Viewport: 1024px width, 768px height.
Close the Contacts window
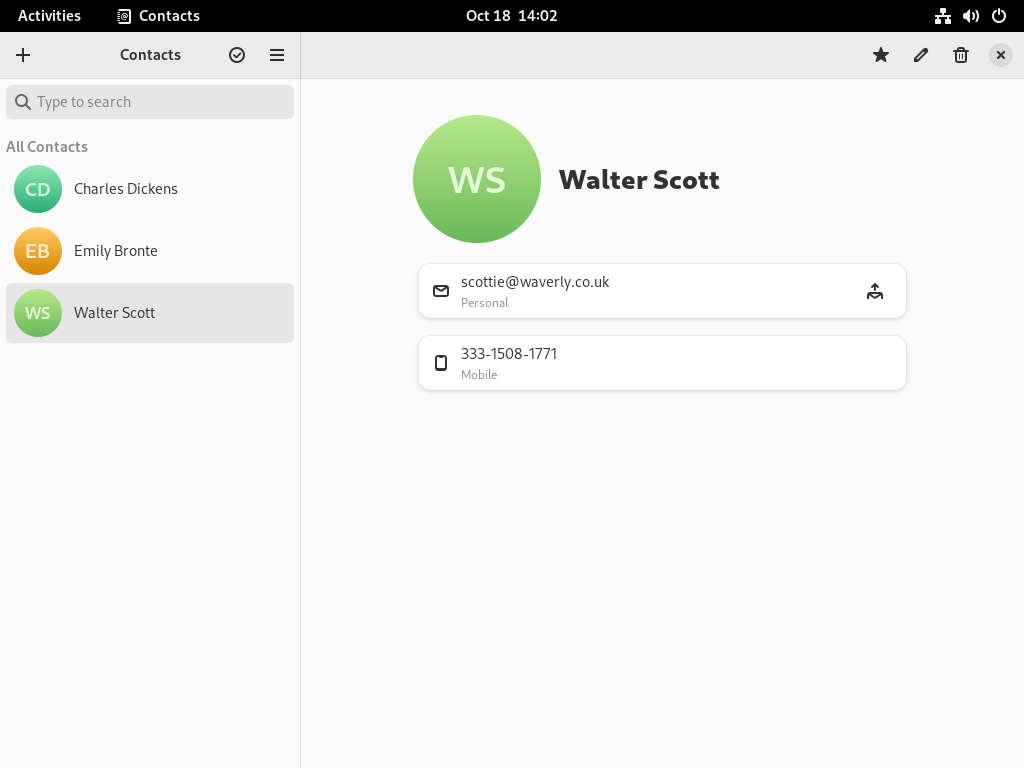point(1000,55)
